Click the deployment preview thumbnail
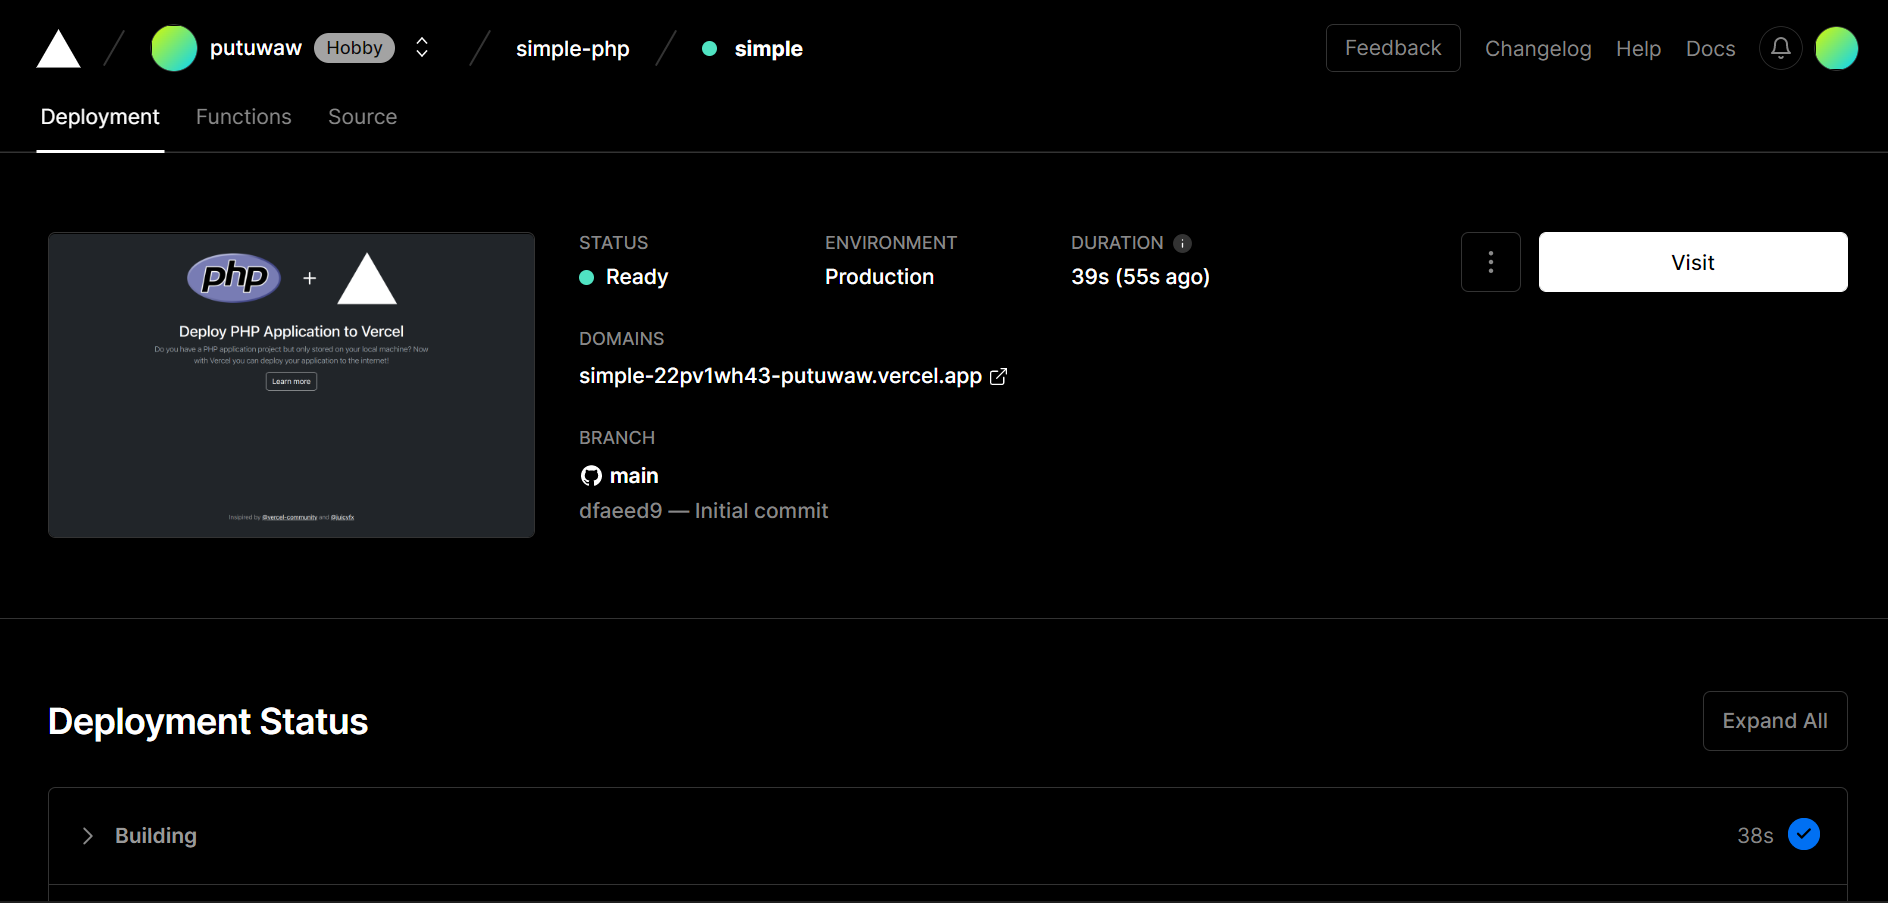 291,385
